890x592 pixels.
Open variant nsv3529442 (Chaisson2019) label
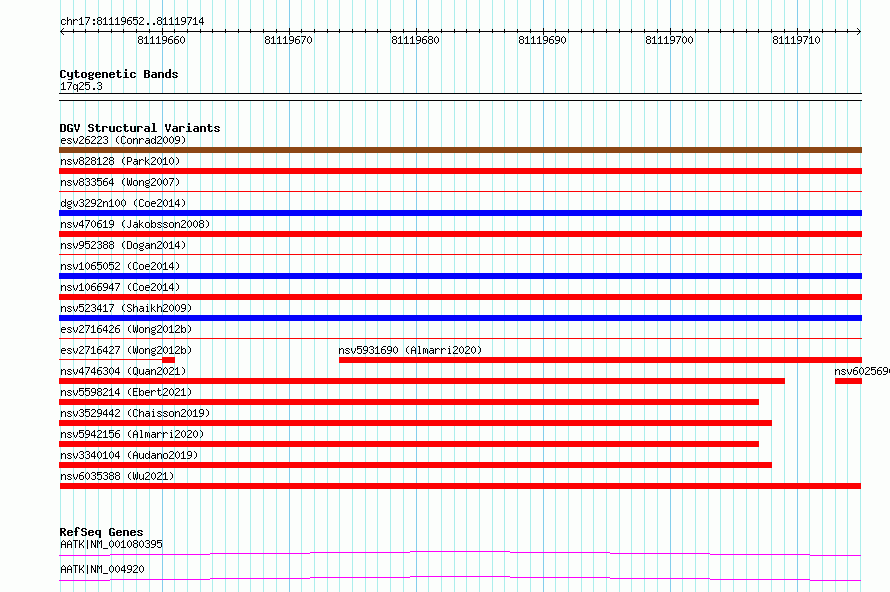point(135,413)
